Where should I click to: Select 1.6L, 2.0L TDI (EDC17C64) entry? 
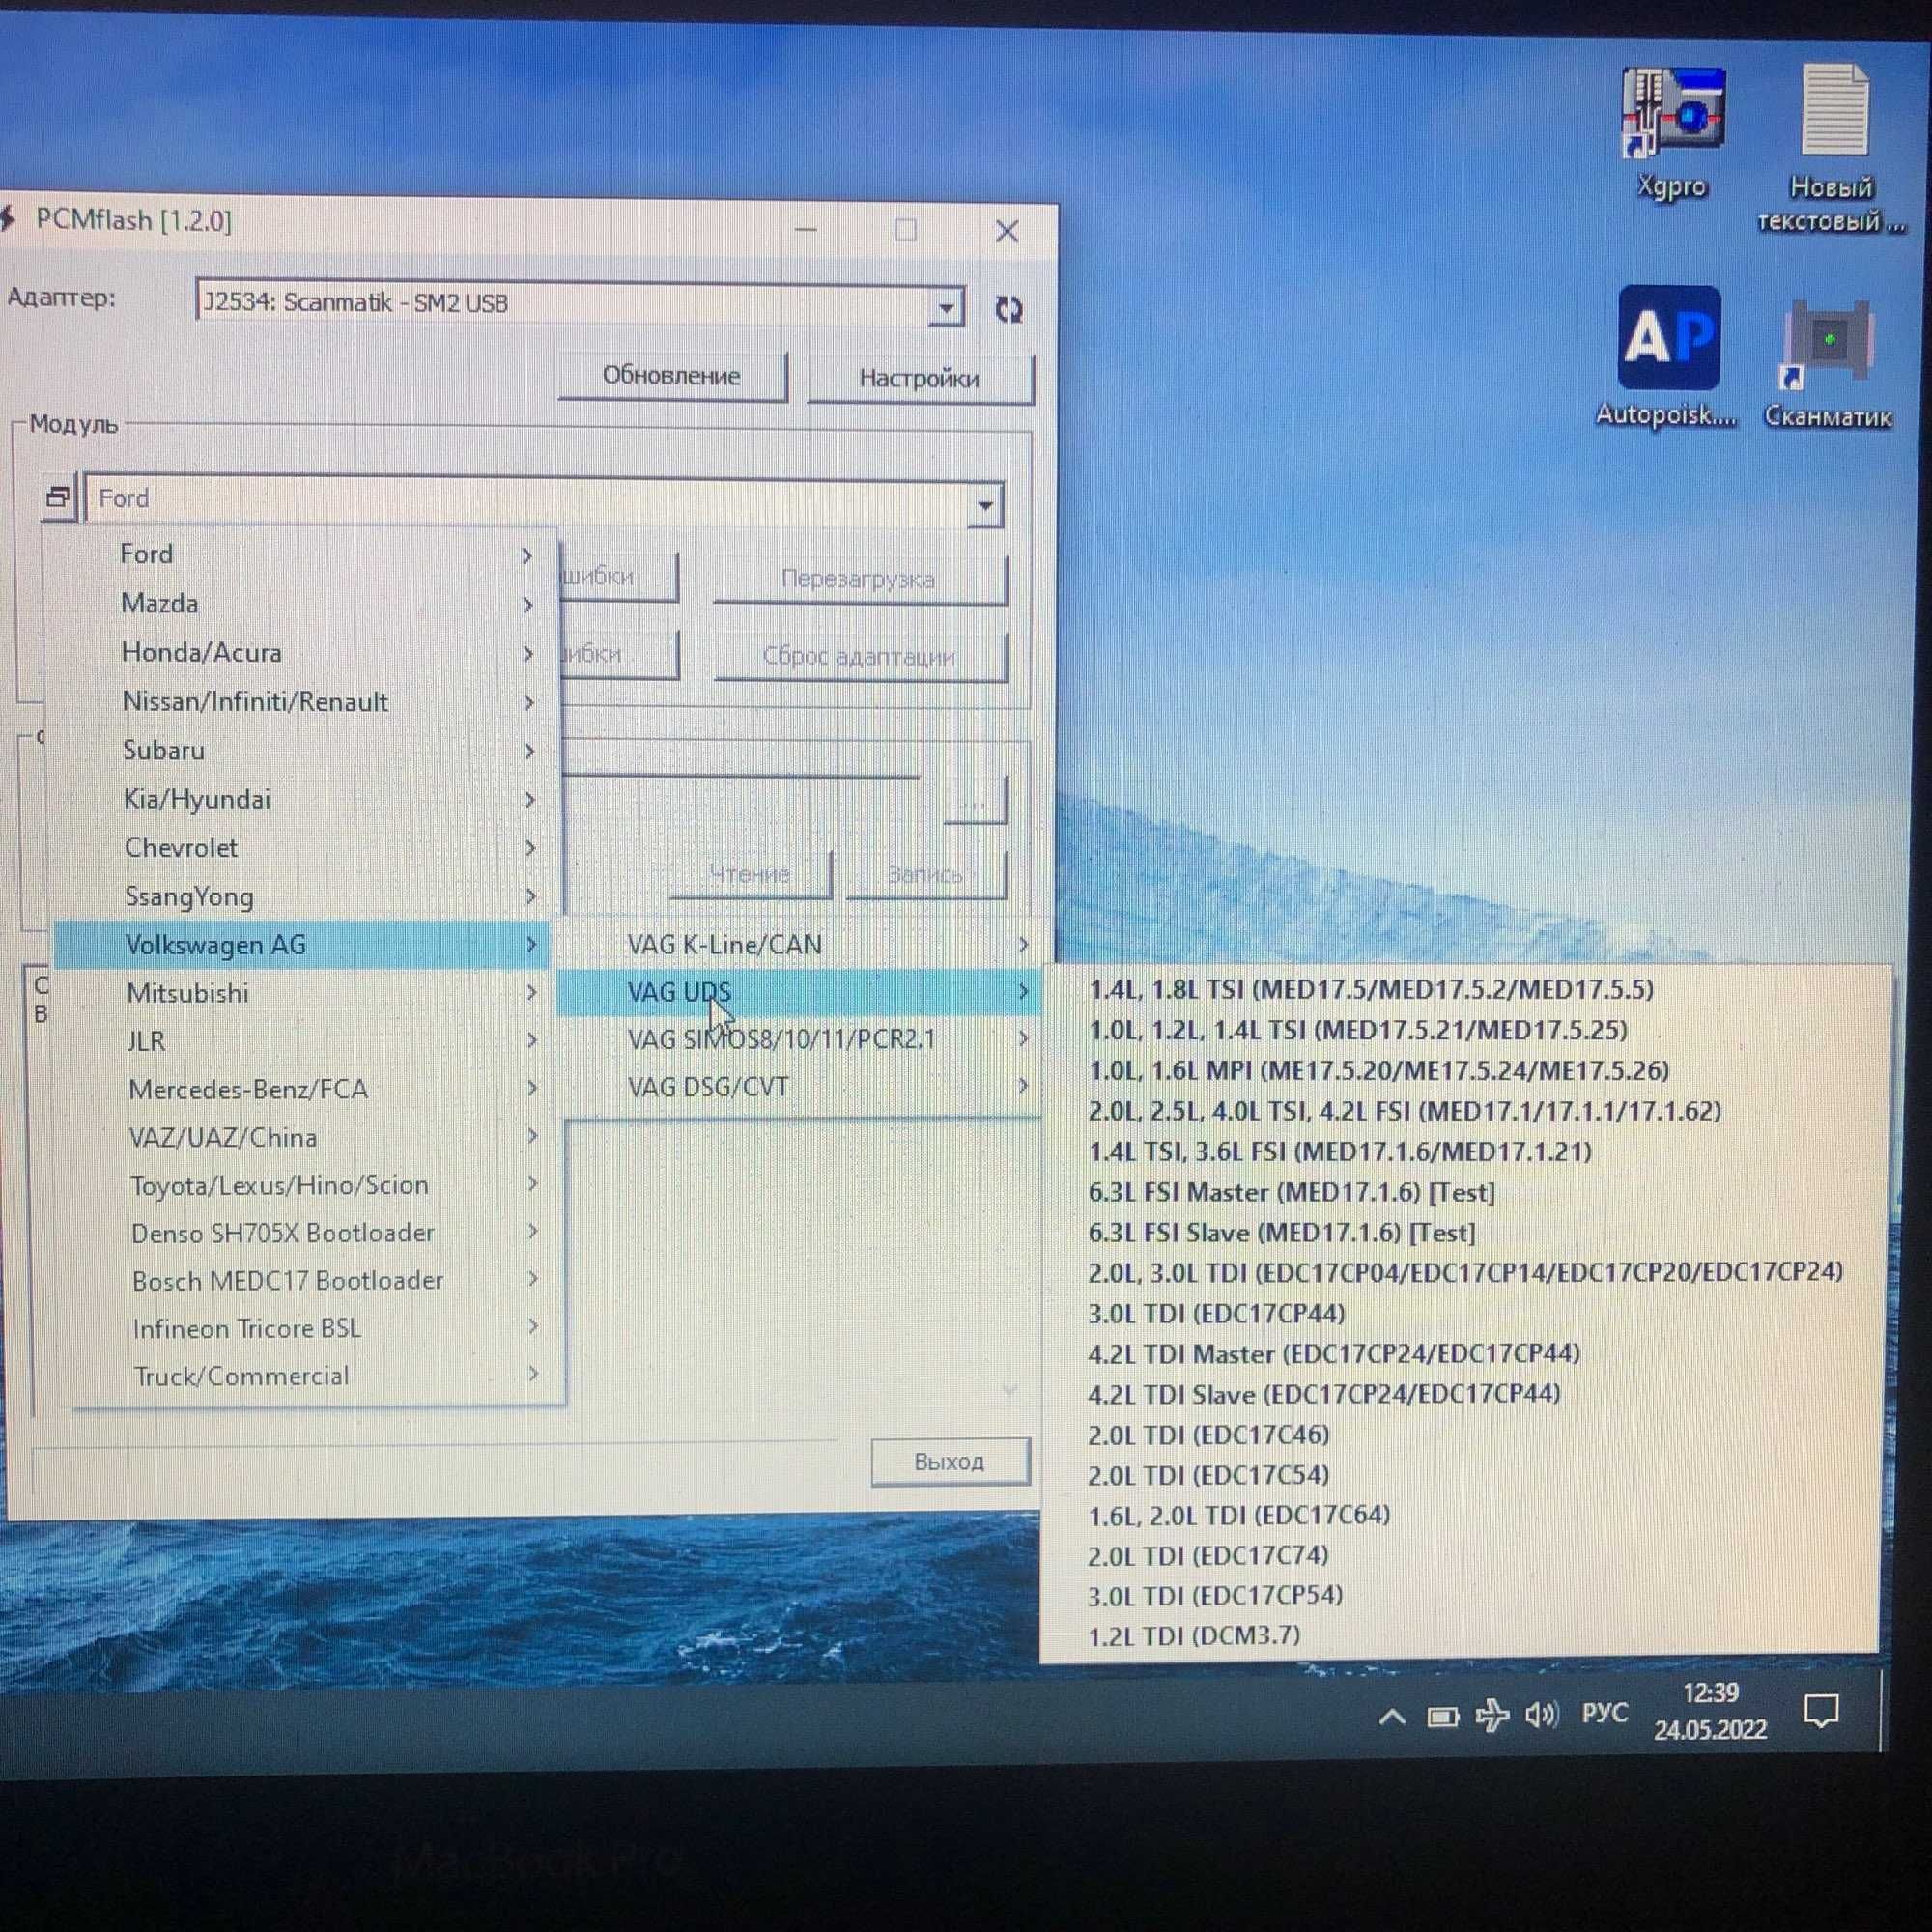1239,1515
